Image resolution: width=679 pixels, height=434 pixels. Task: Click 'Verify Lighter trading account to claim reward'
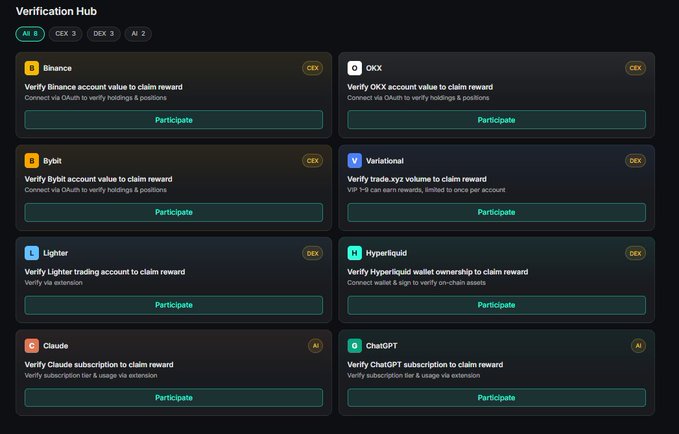pyautogui.click(x=105, y=272)
